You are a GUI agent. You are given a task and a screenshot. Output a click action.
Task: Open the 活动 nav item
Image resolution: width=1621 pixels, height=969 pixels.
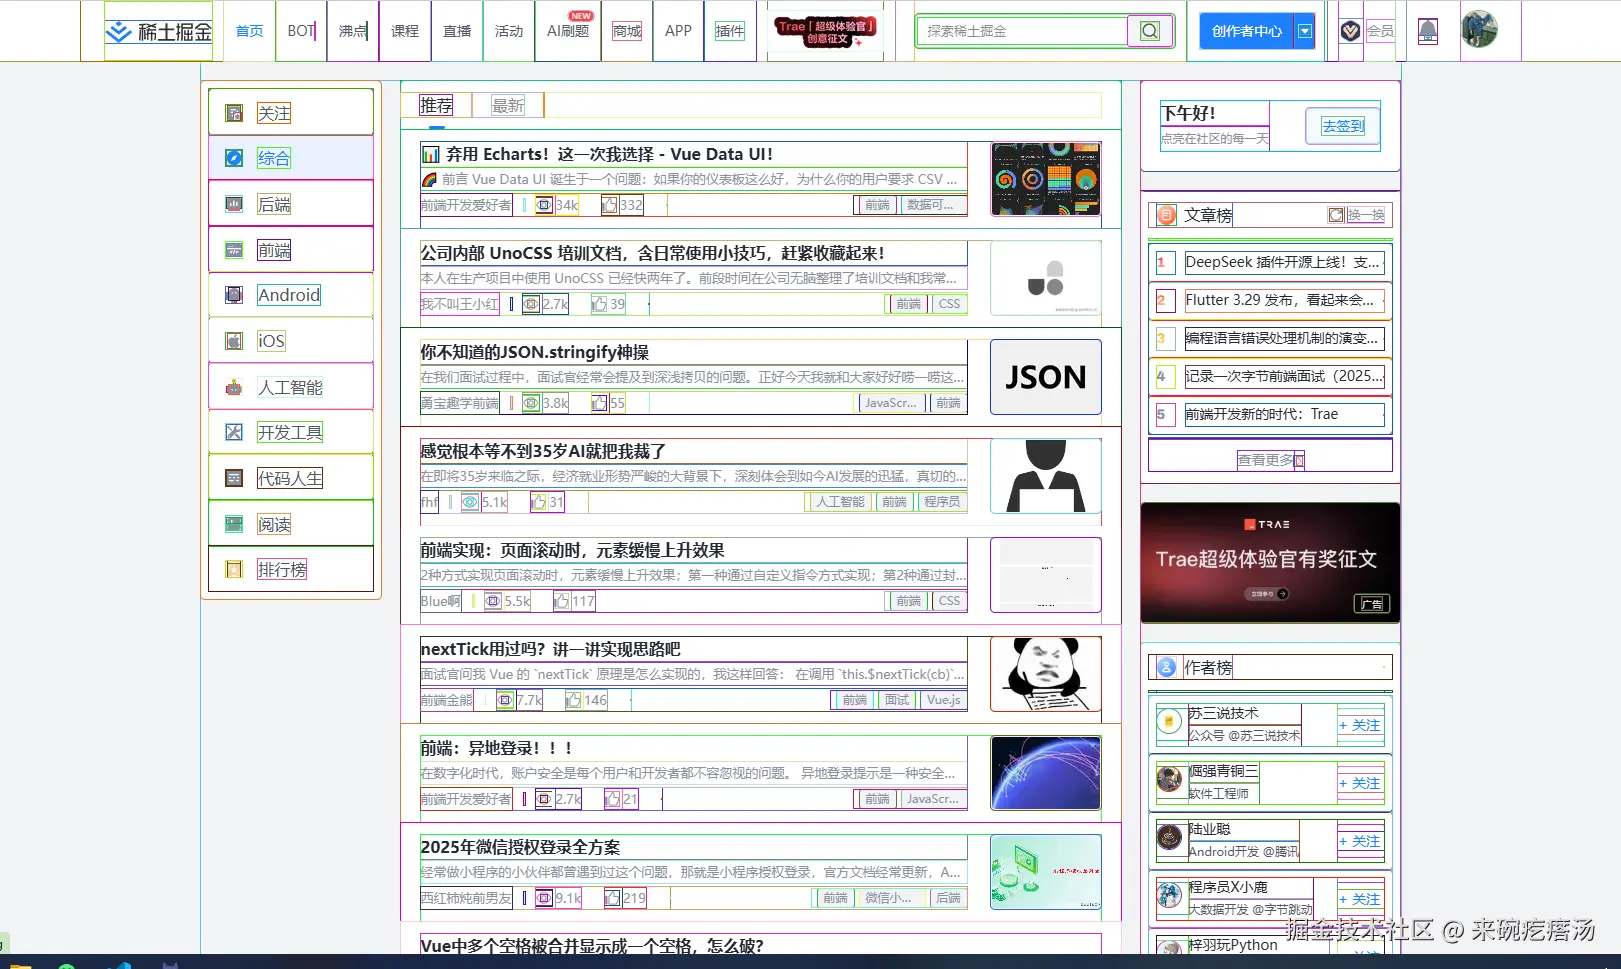pos(509,31)
